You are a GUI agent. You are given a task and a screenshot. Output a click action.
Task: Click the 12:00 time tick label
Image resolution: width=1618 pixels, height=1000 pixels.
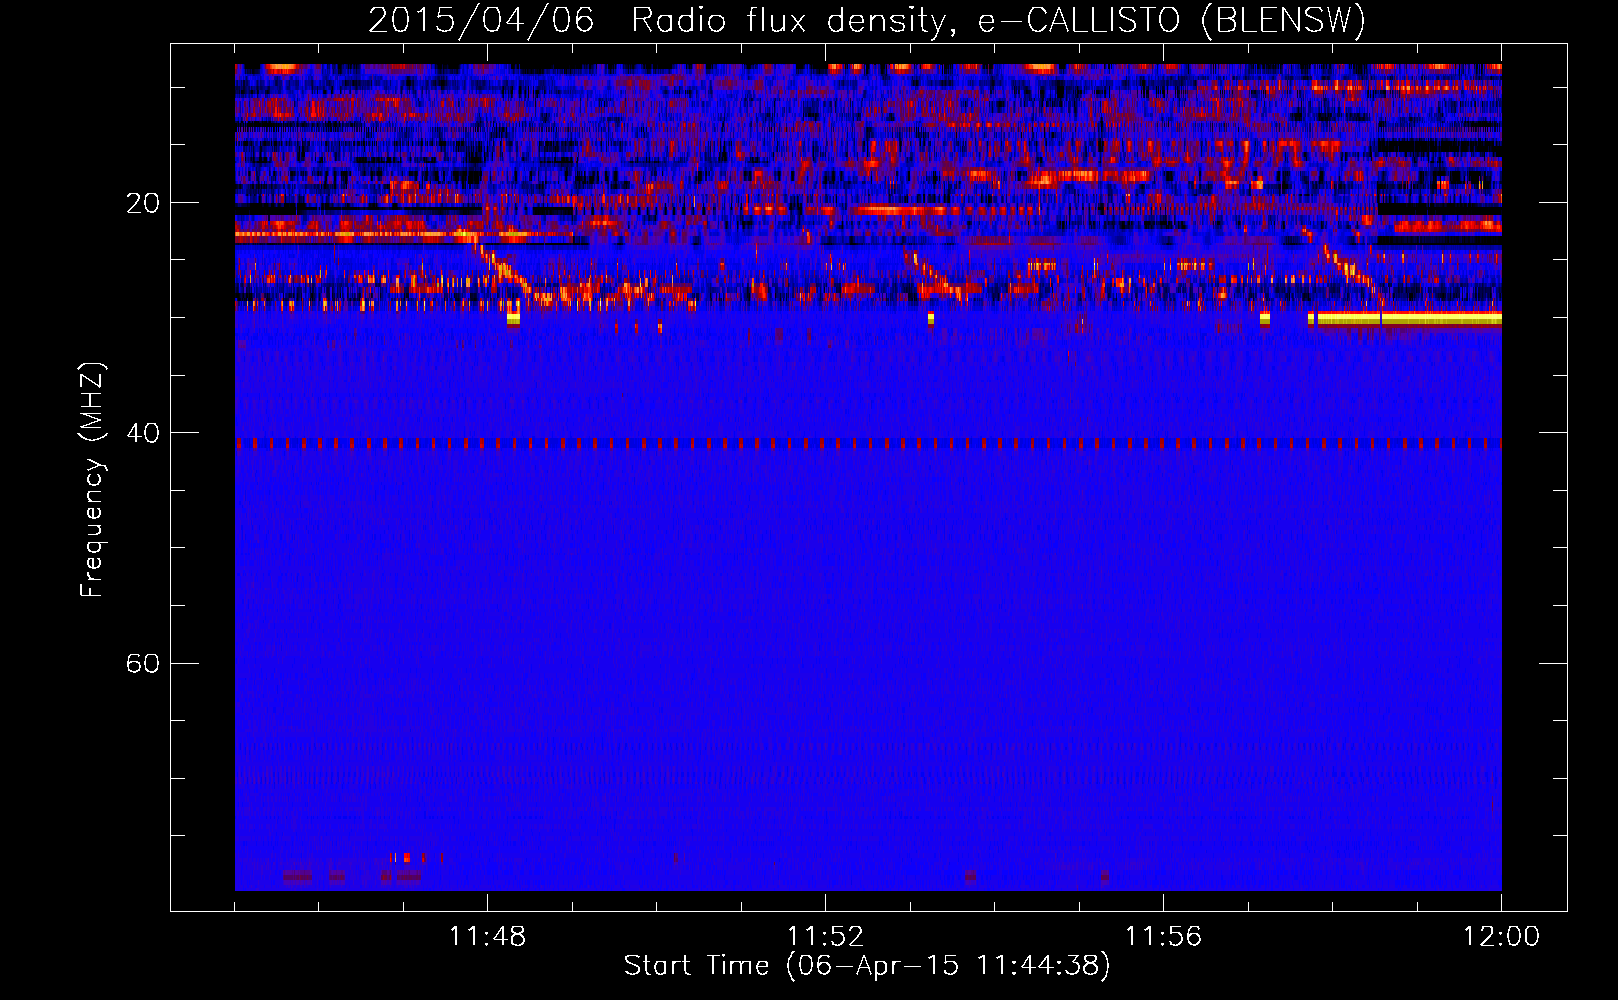[1501, 937]
